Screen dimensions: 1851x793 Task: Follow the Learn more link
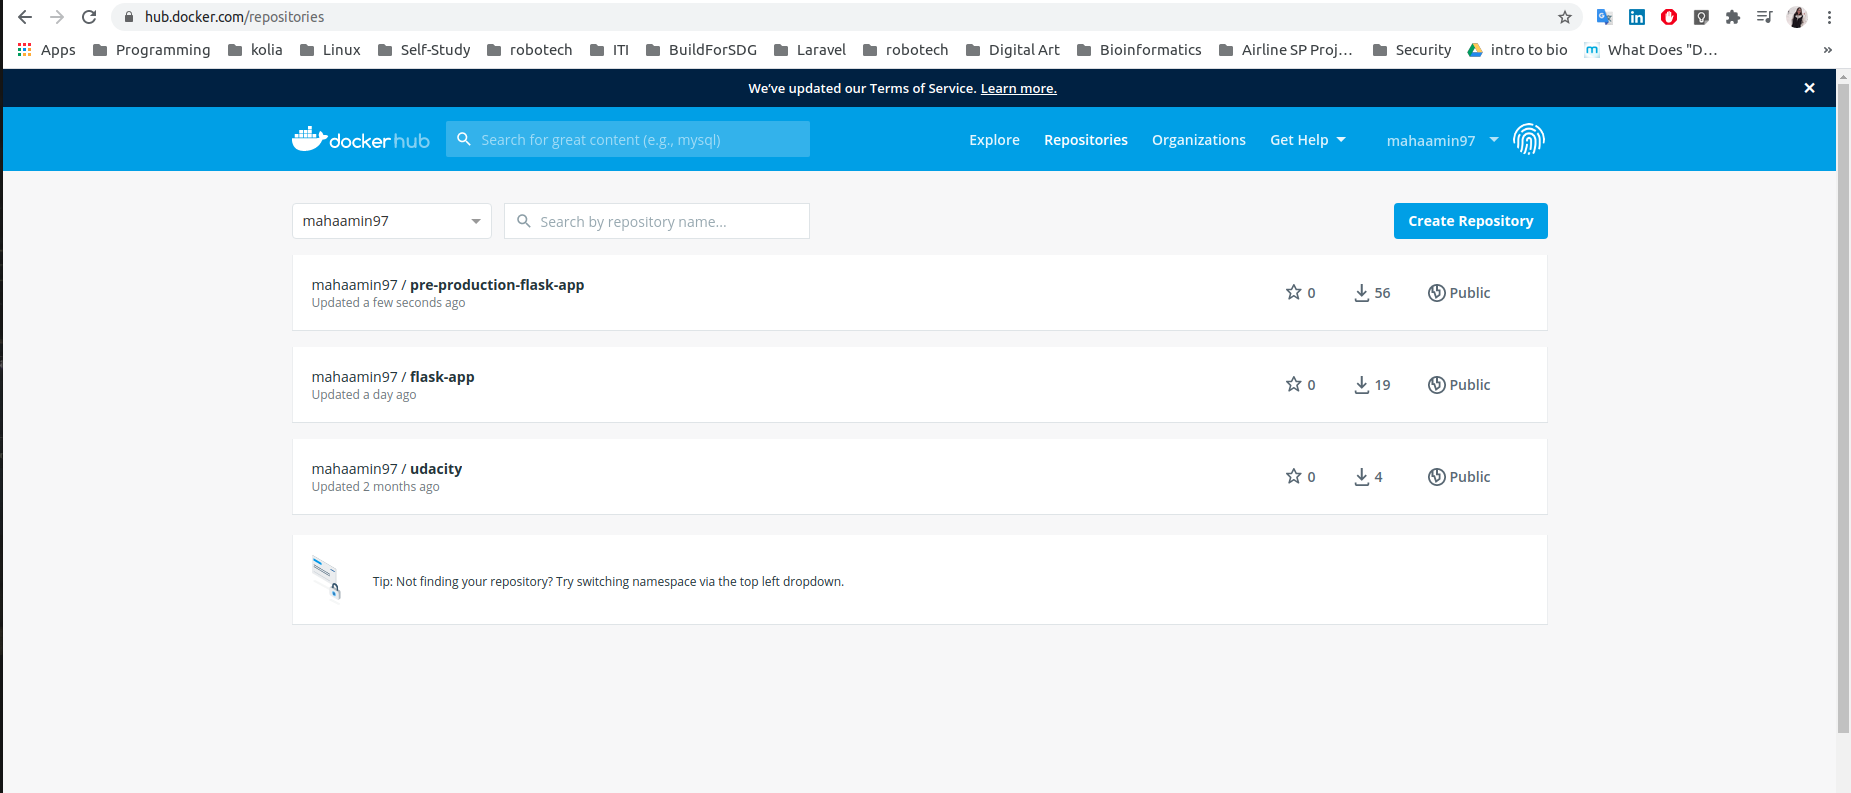tap(1018, 88)
